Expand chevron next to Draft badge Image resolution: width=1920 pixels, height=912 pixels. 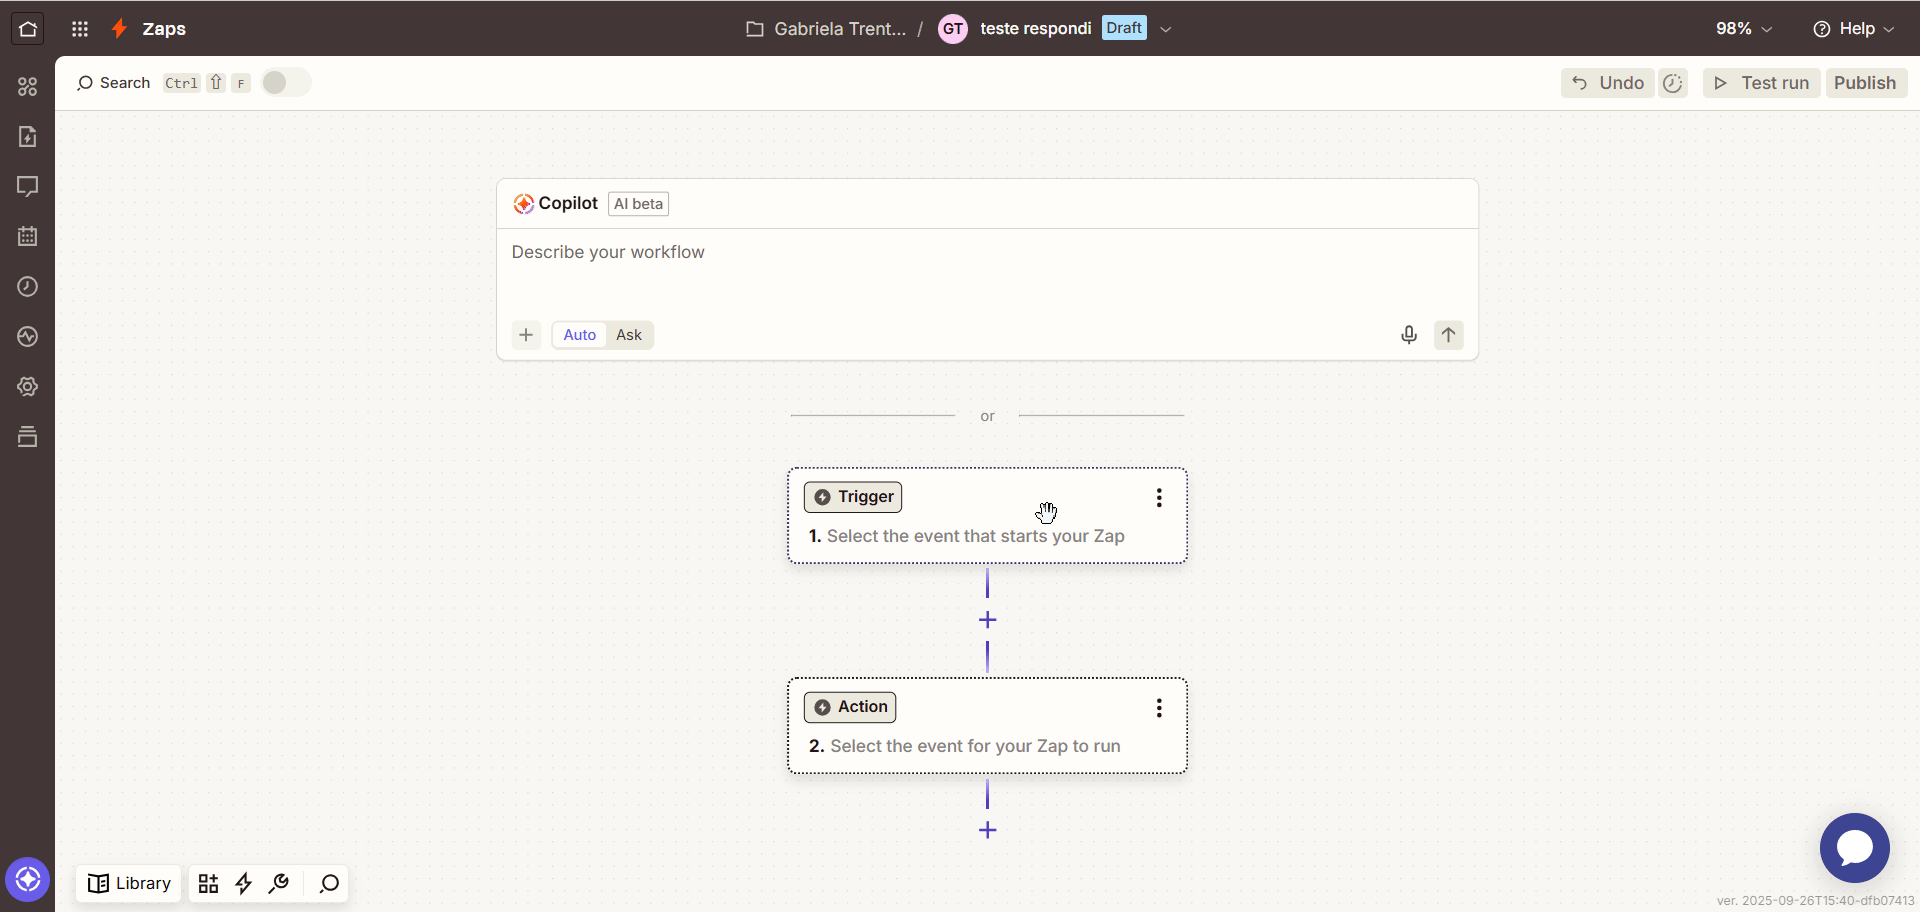click(x=1166, y=29)
